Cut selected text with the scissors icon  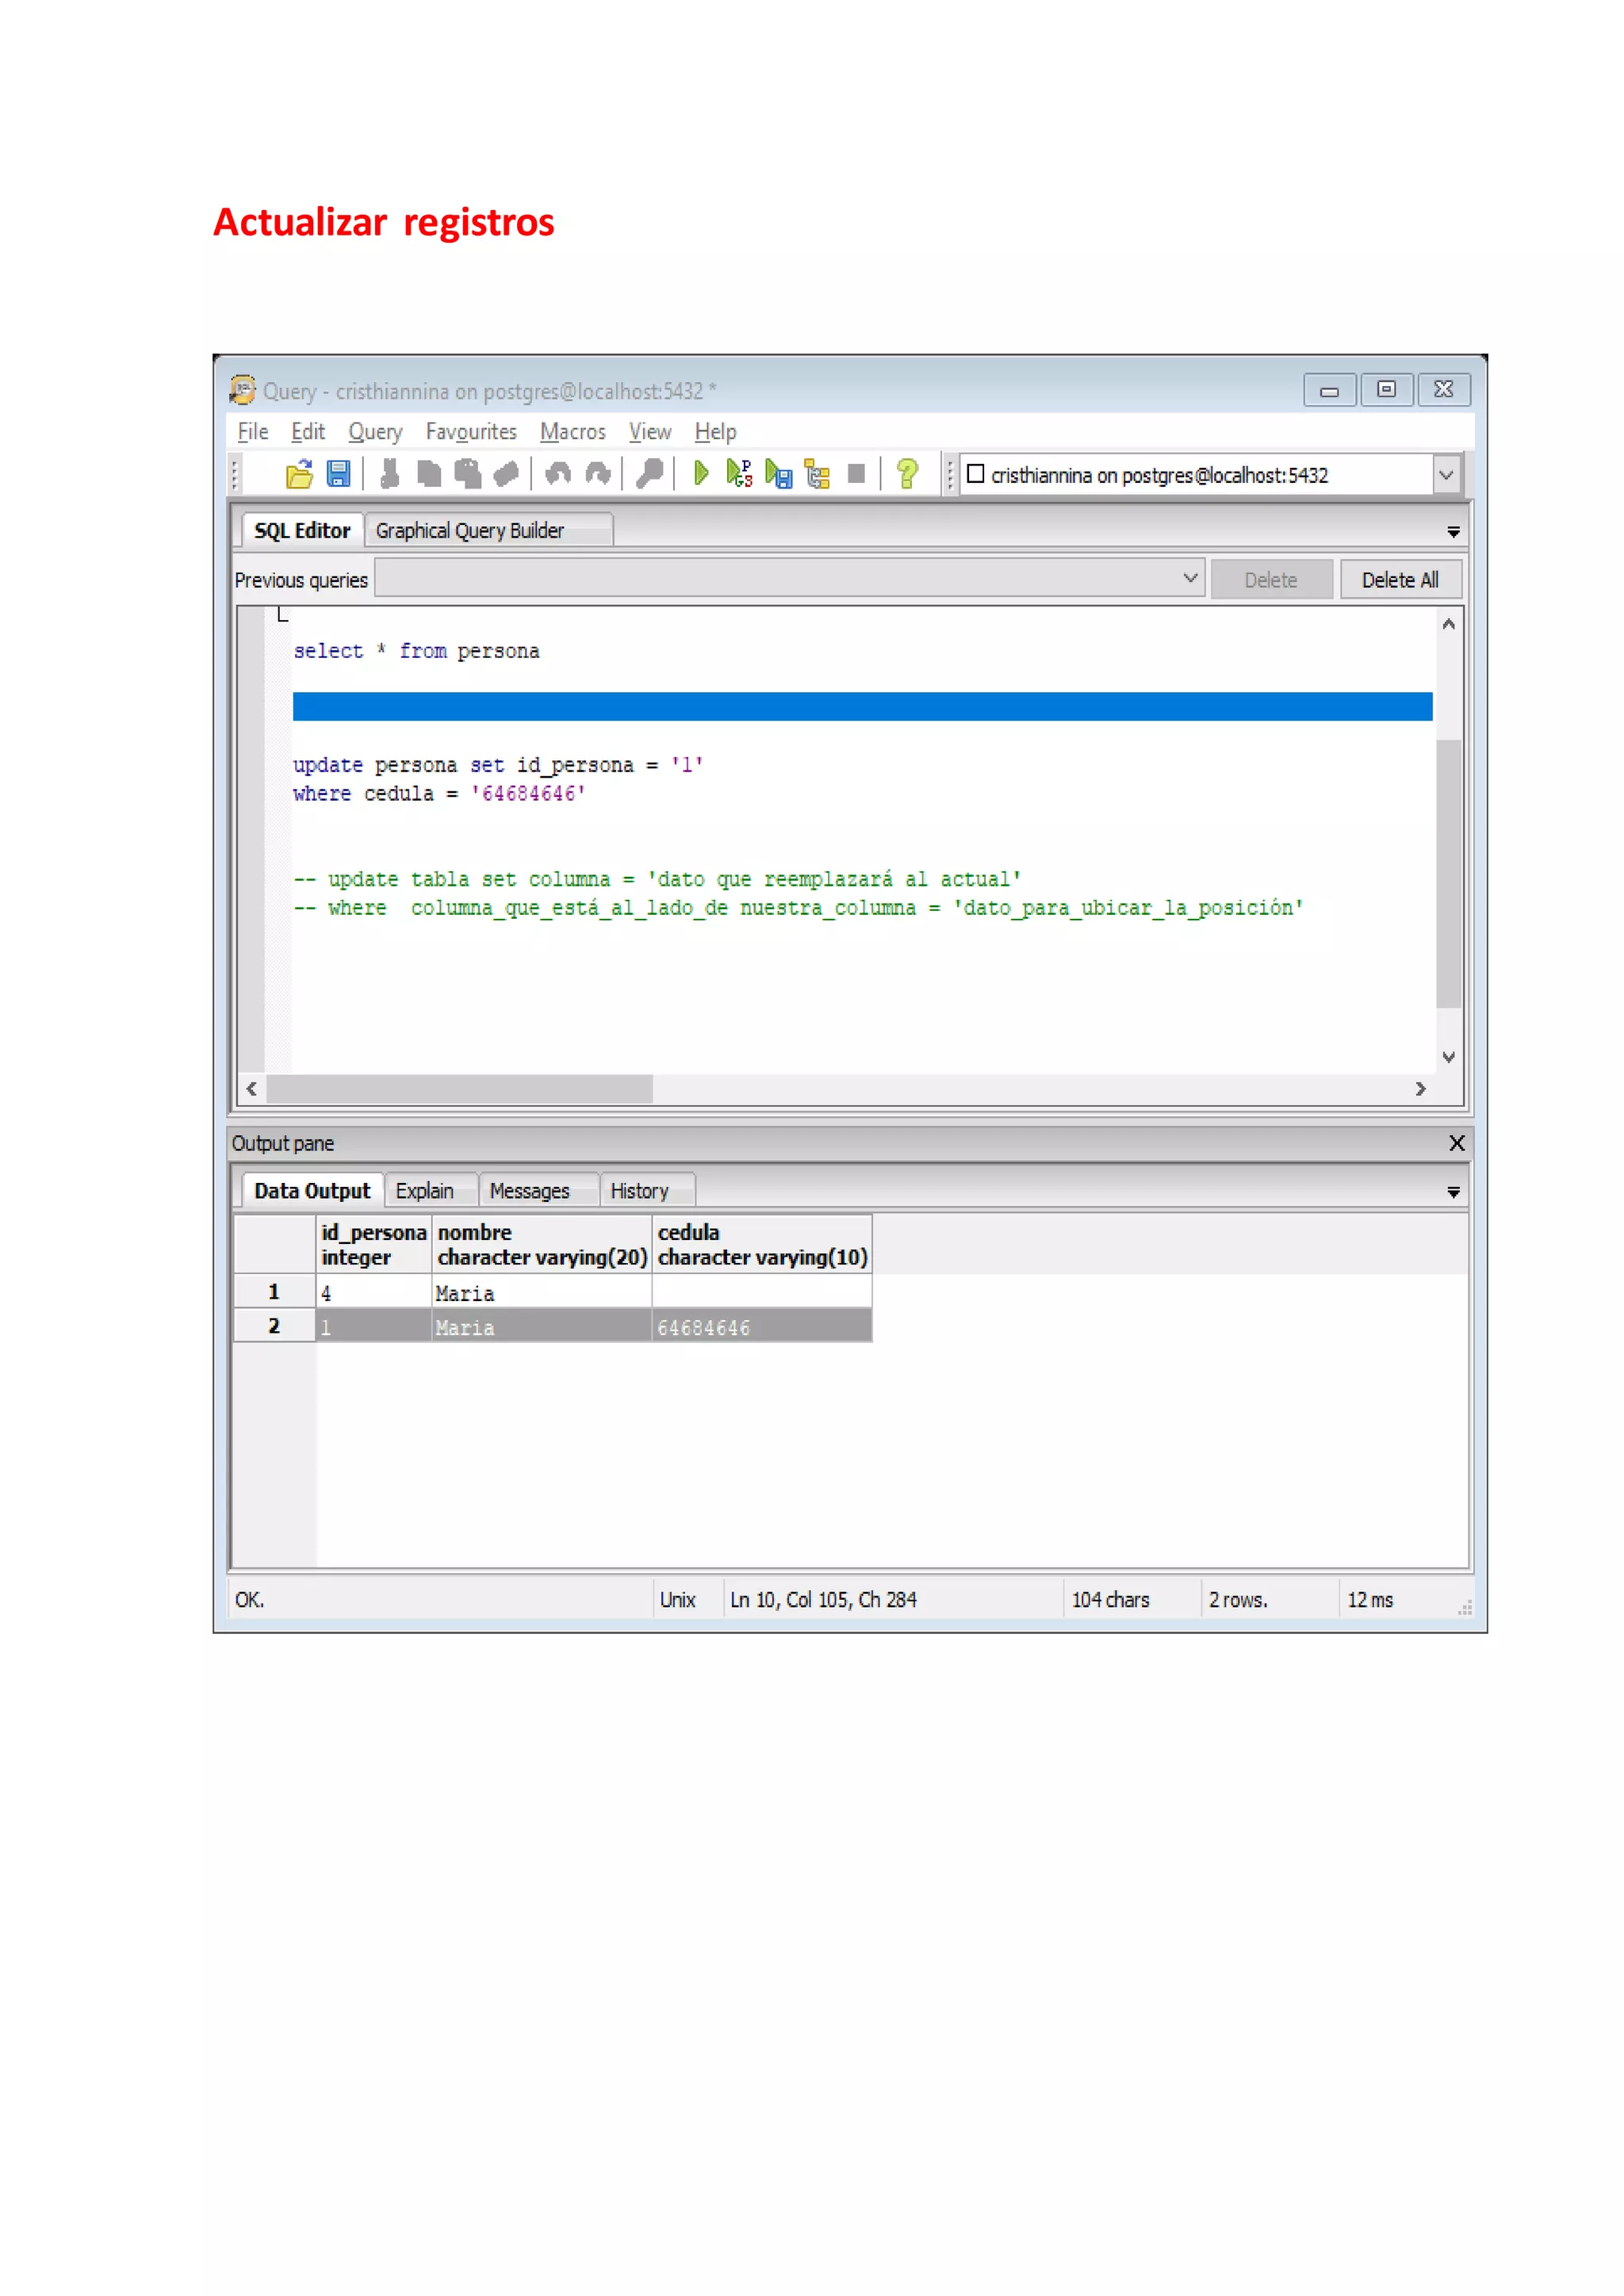390,473
